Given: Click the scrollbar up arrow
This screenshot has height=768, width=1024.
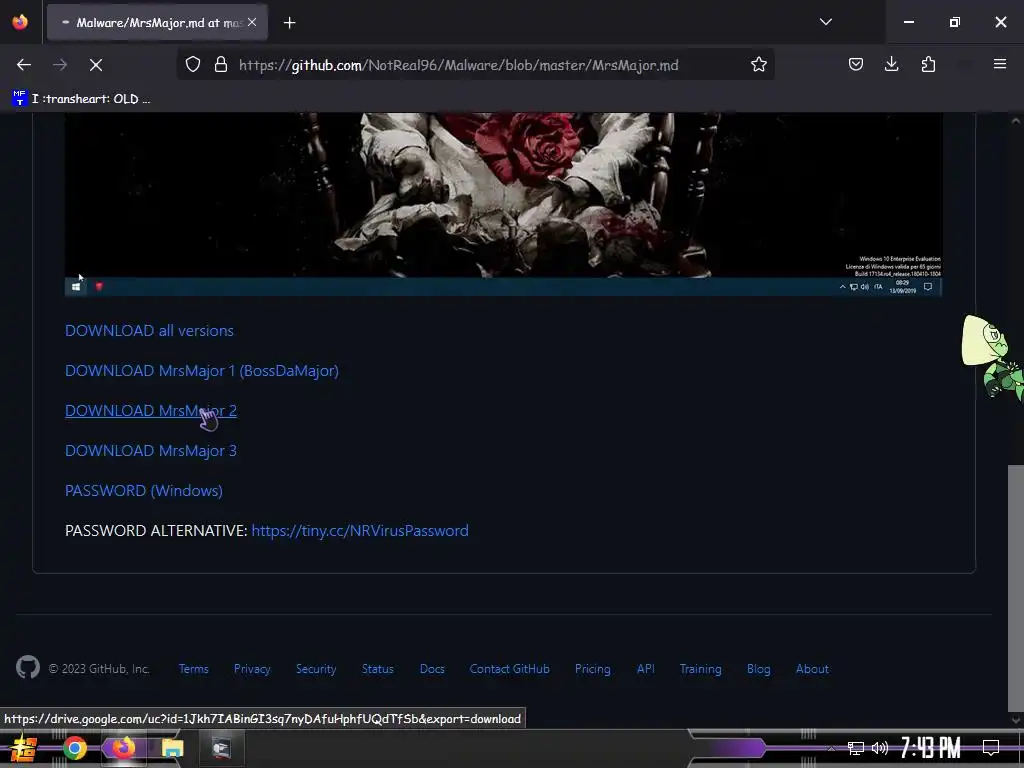Looking at the screenshot, I should pyautogui.click(x=1016, y=120).
